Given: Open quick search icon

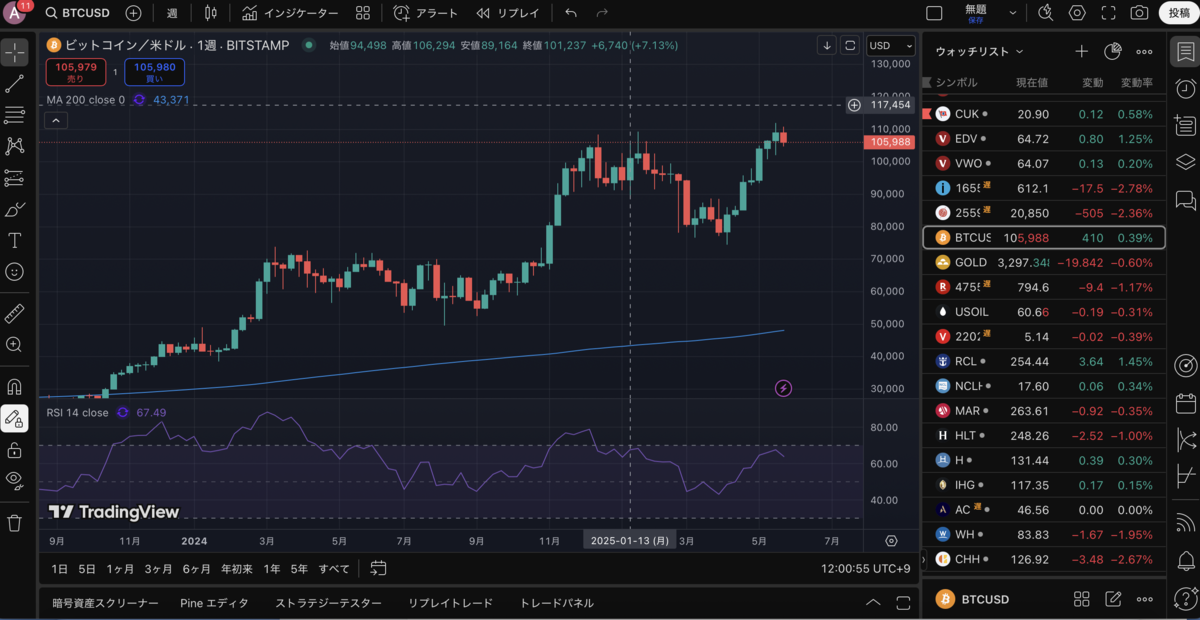Looking at the screenshot, I should (x=1046, y=13).
